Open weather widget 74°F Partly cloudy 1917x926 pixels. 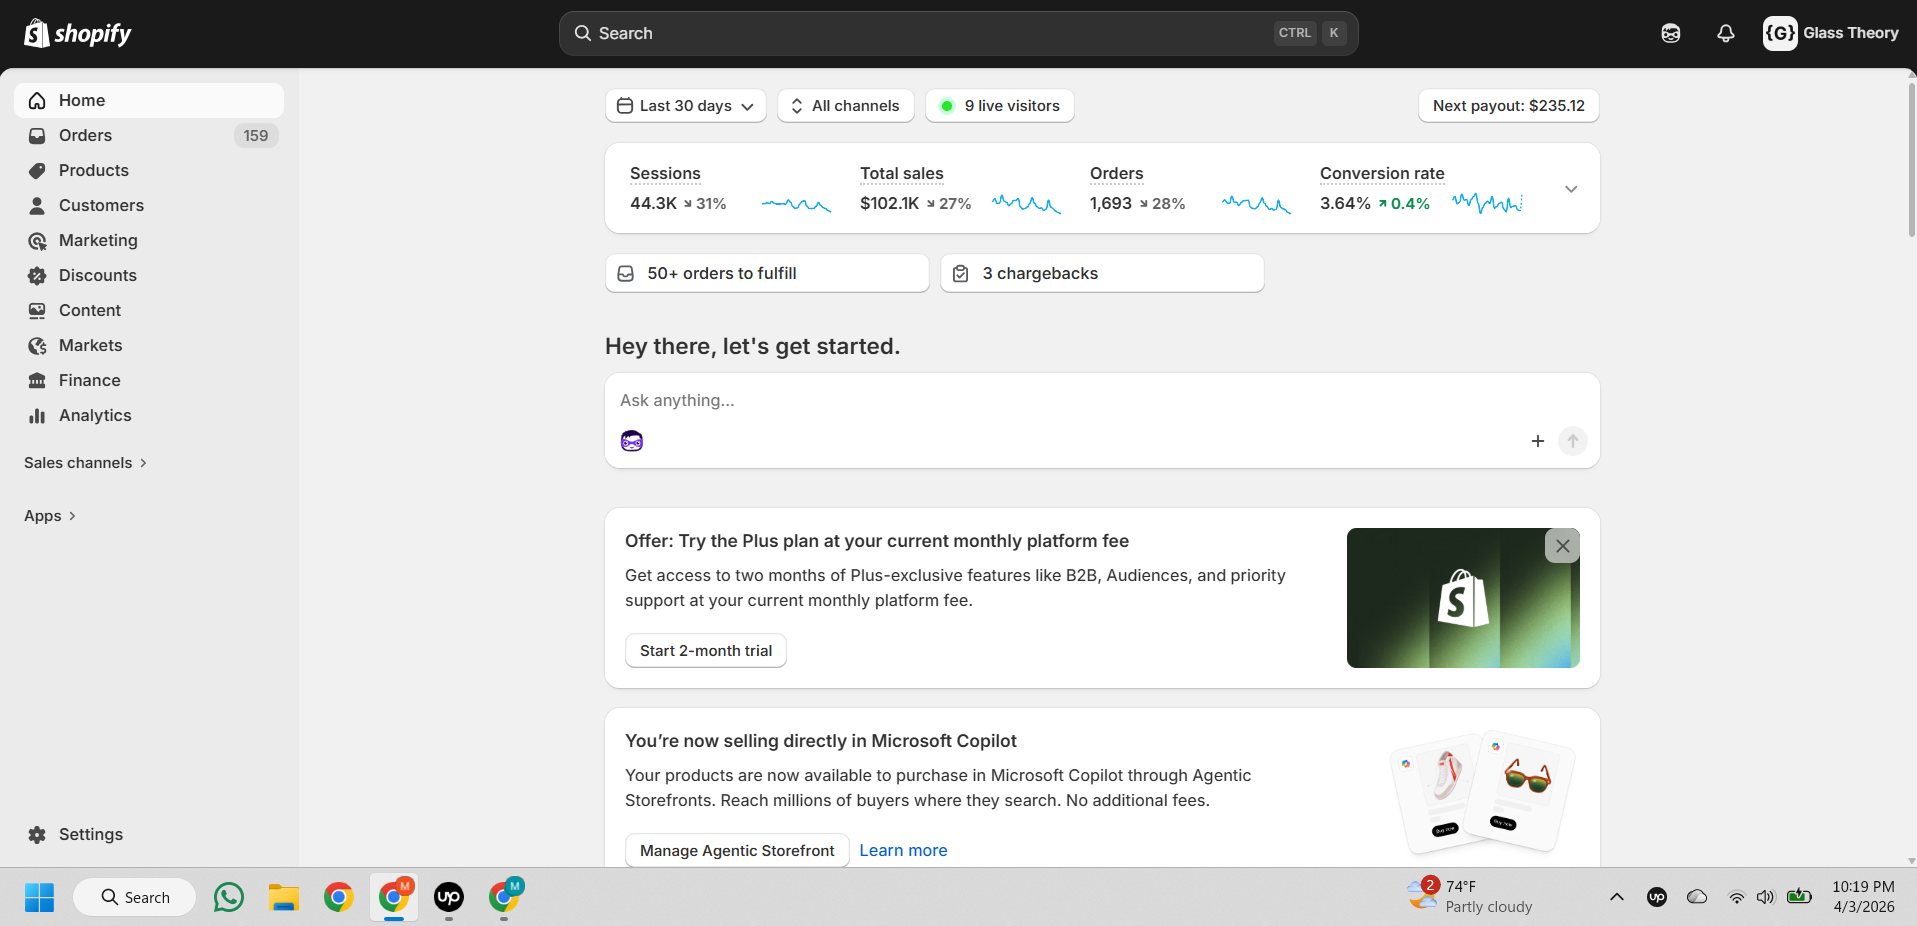point(1470,896)
